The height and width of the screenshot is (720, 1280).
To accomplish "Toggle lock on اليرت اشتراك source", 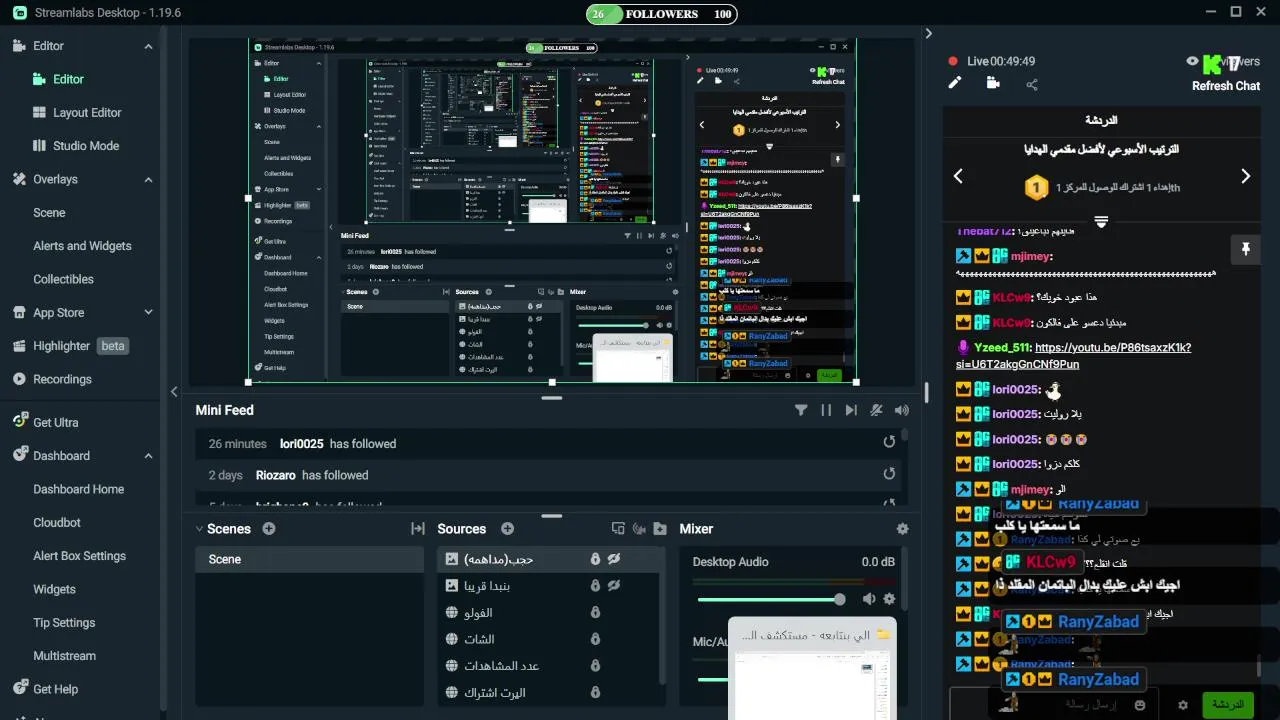I will point(595,692).
